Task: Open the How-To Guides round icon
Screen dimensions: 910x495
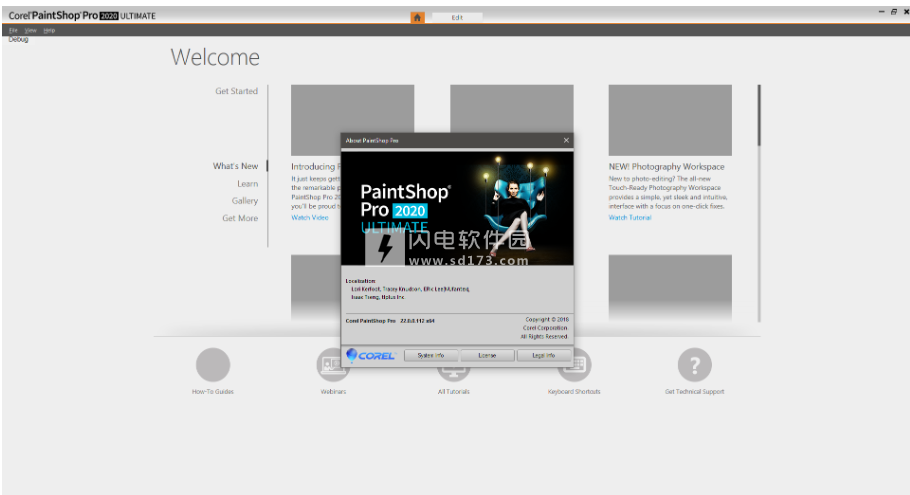Action: pyautogui.click(x=213, y=365)
